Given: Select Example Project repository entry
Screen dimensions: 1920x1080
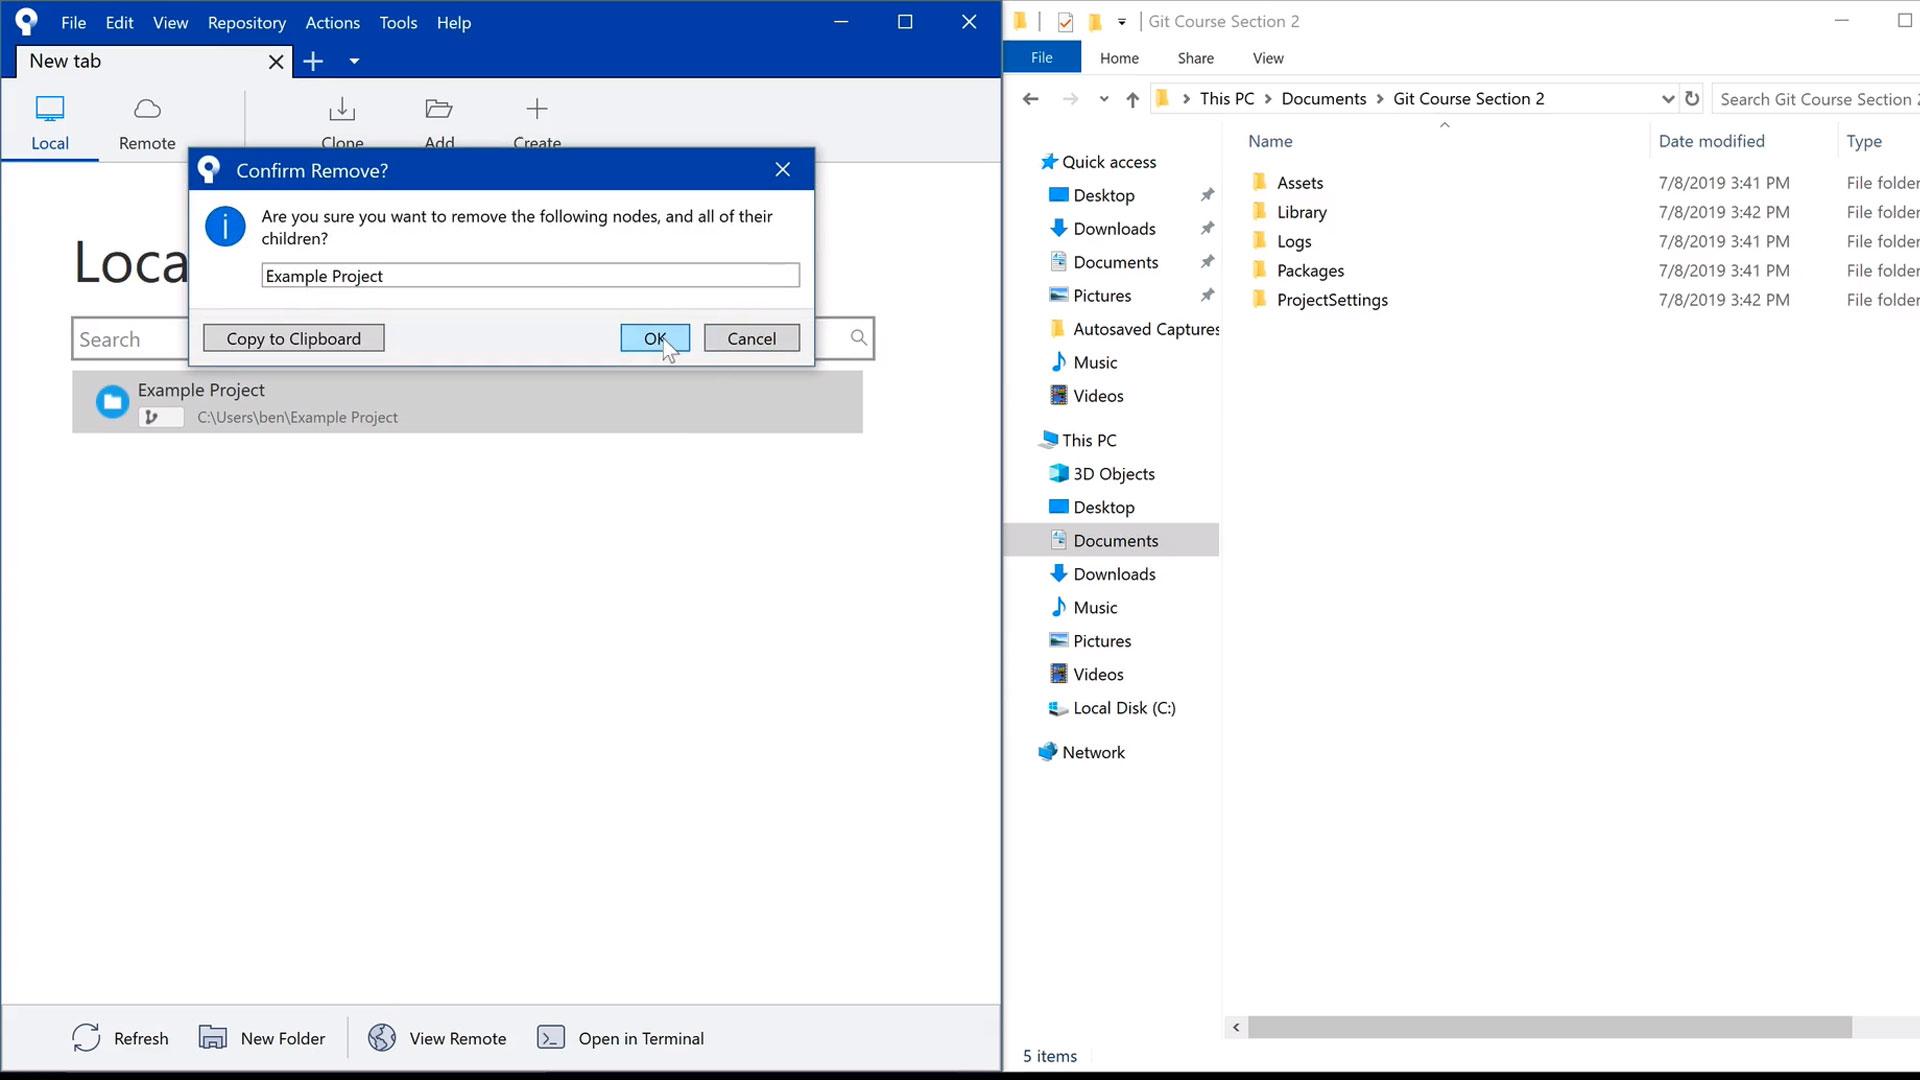Looking at the screenshot, I should [467, 402].
